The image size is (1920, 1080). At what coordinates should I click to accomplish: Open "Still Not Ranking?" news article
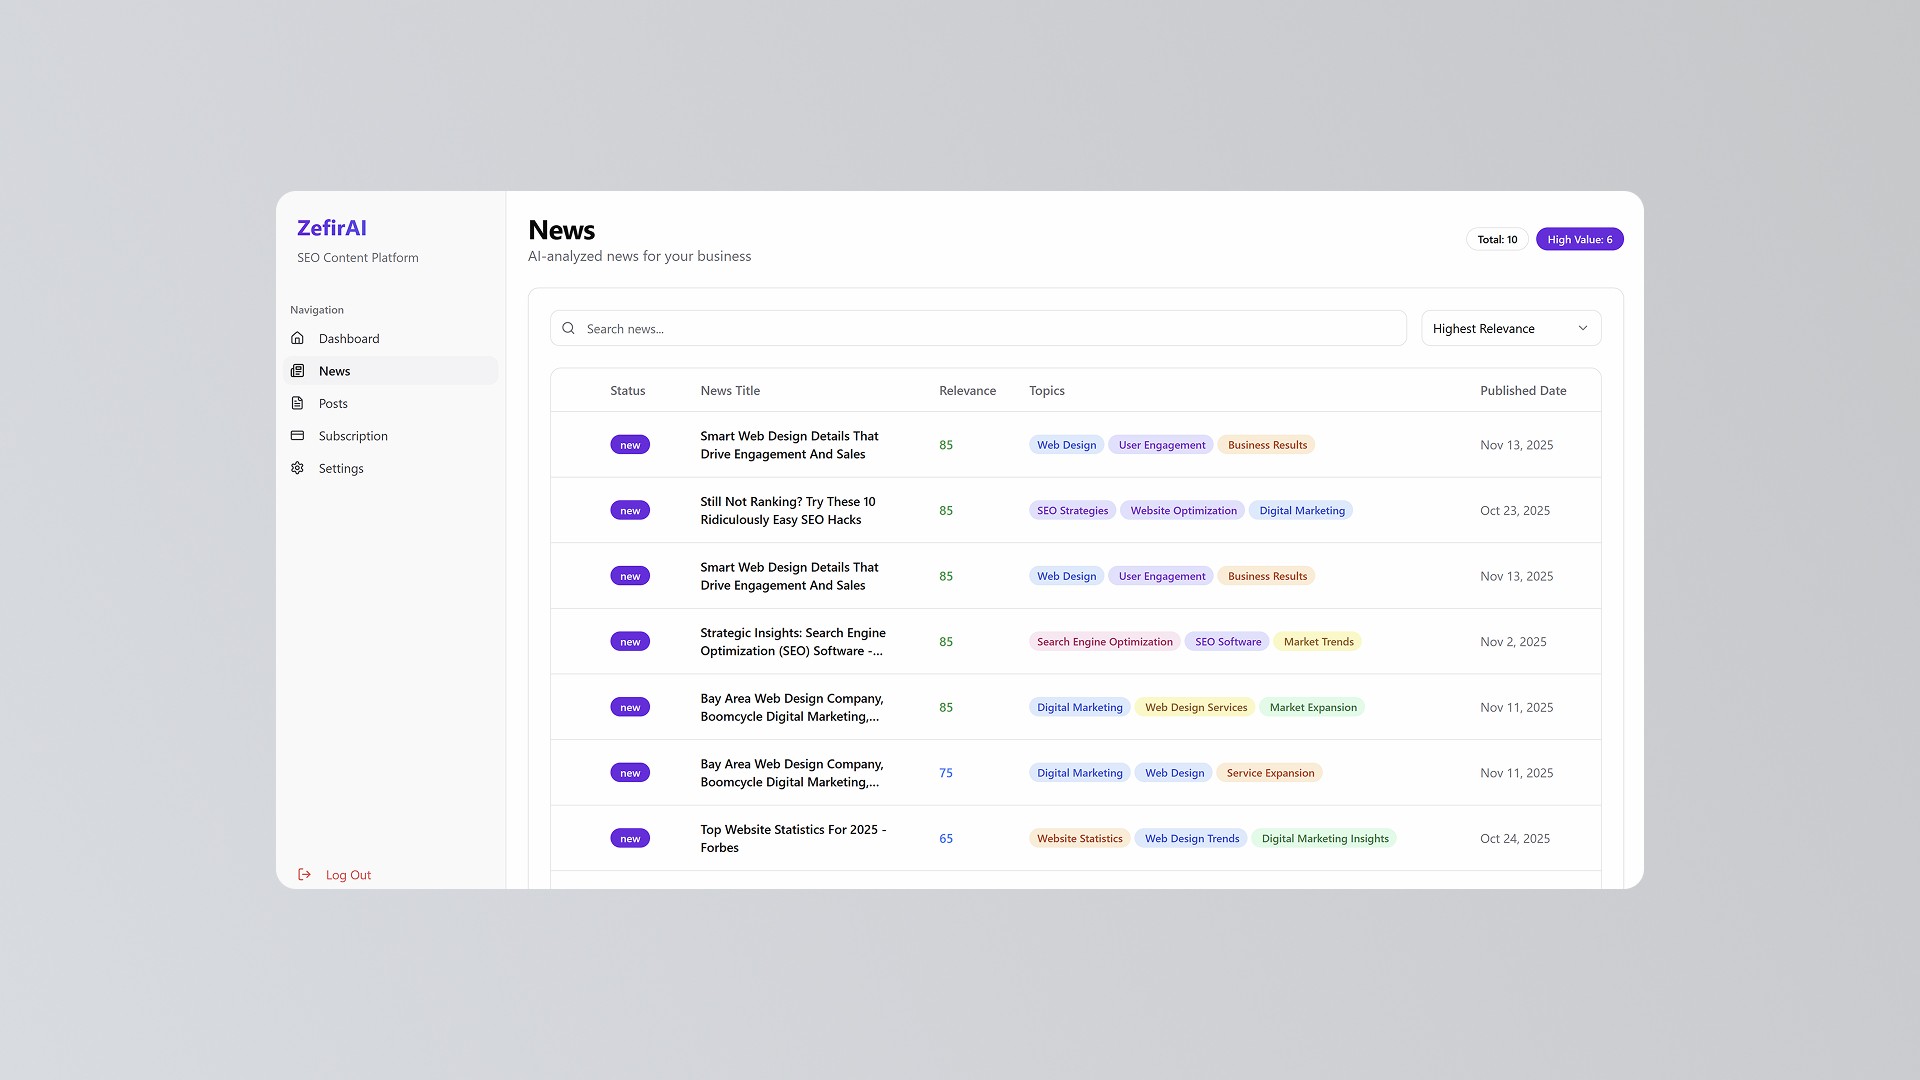pyautogui.click(x=787, y=511)
